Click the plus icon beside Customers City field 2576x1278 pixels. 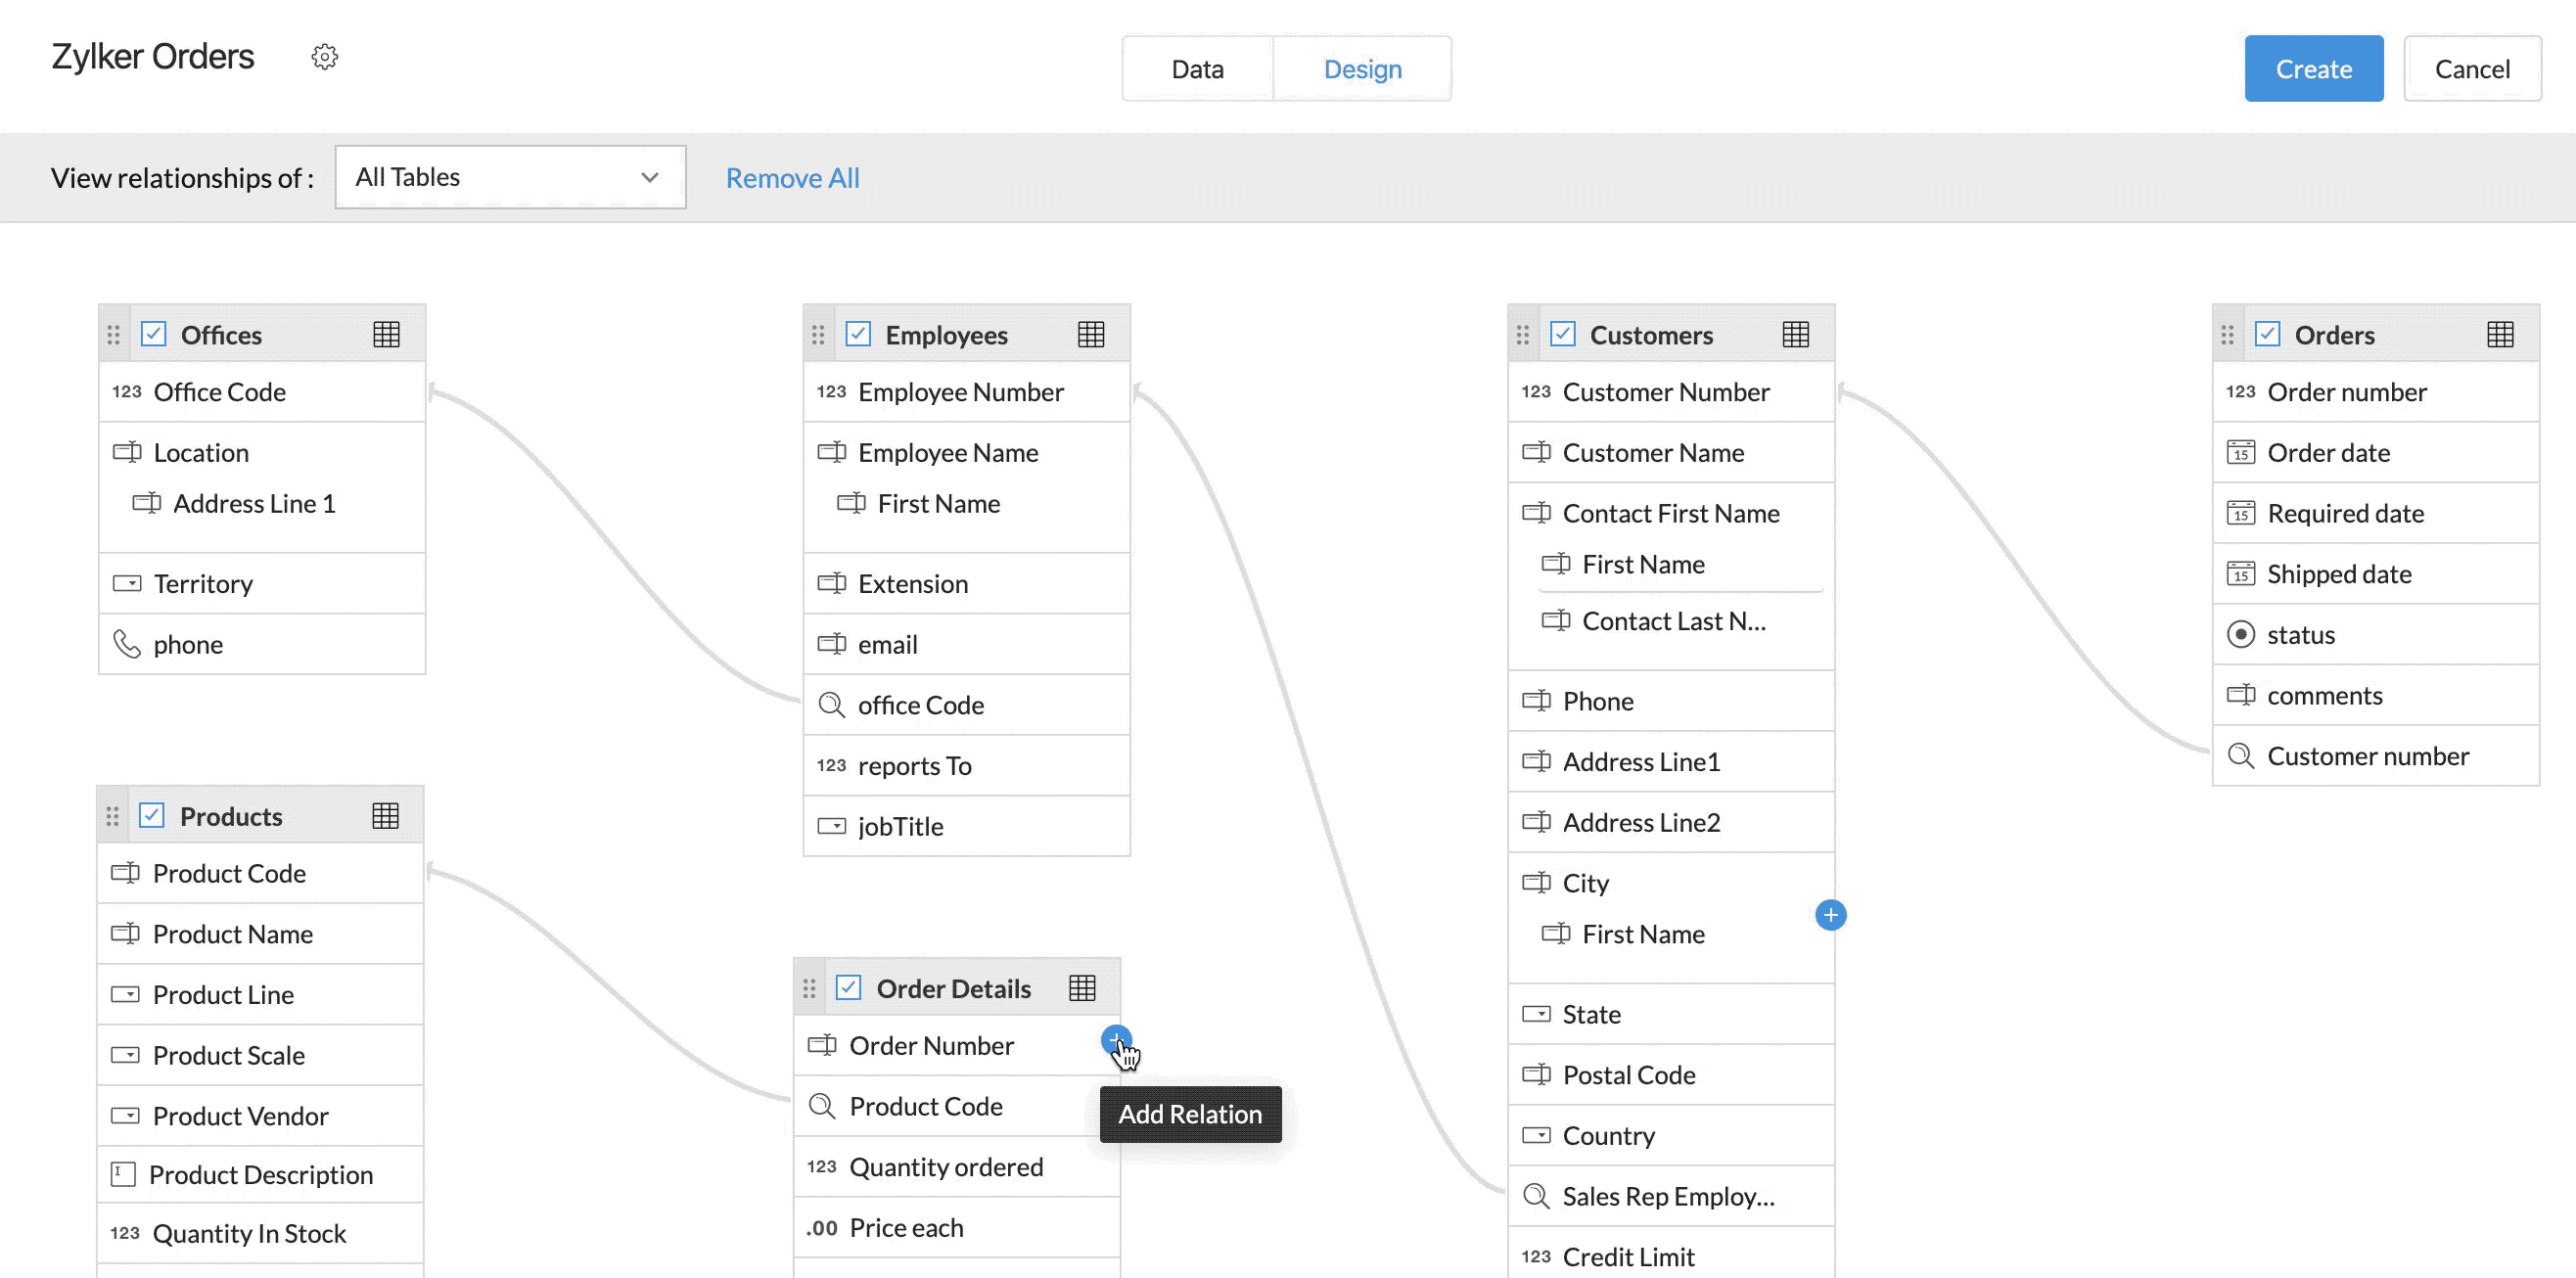(x=1830, y=915)
